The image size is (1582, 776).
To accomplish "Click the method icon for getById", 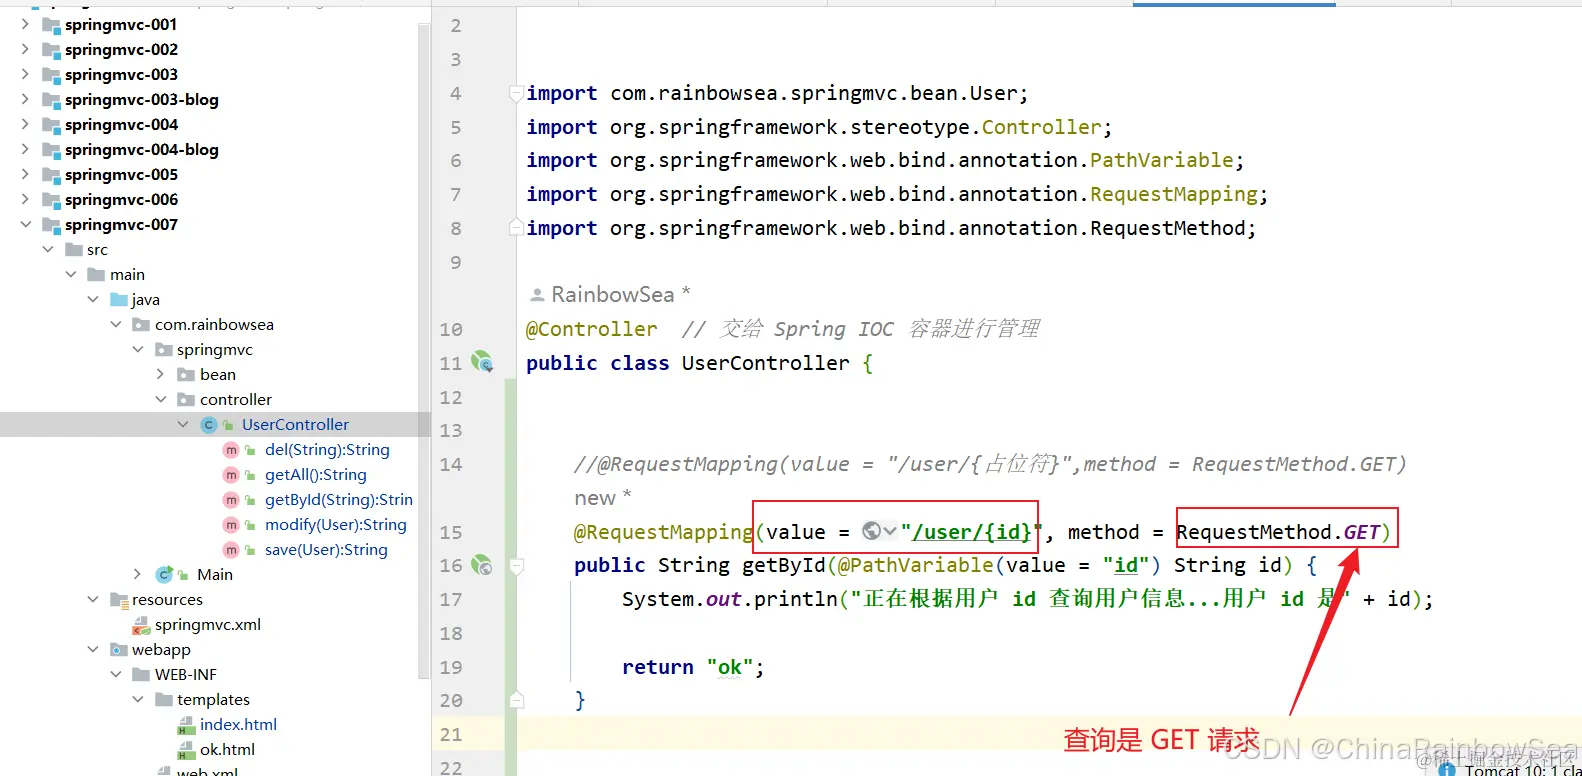I will 231,500.
